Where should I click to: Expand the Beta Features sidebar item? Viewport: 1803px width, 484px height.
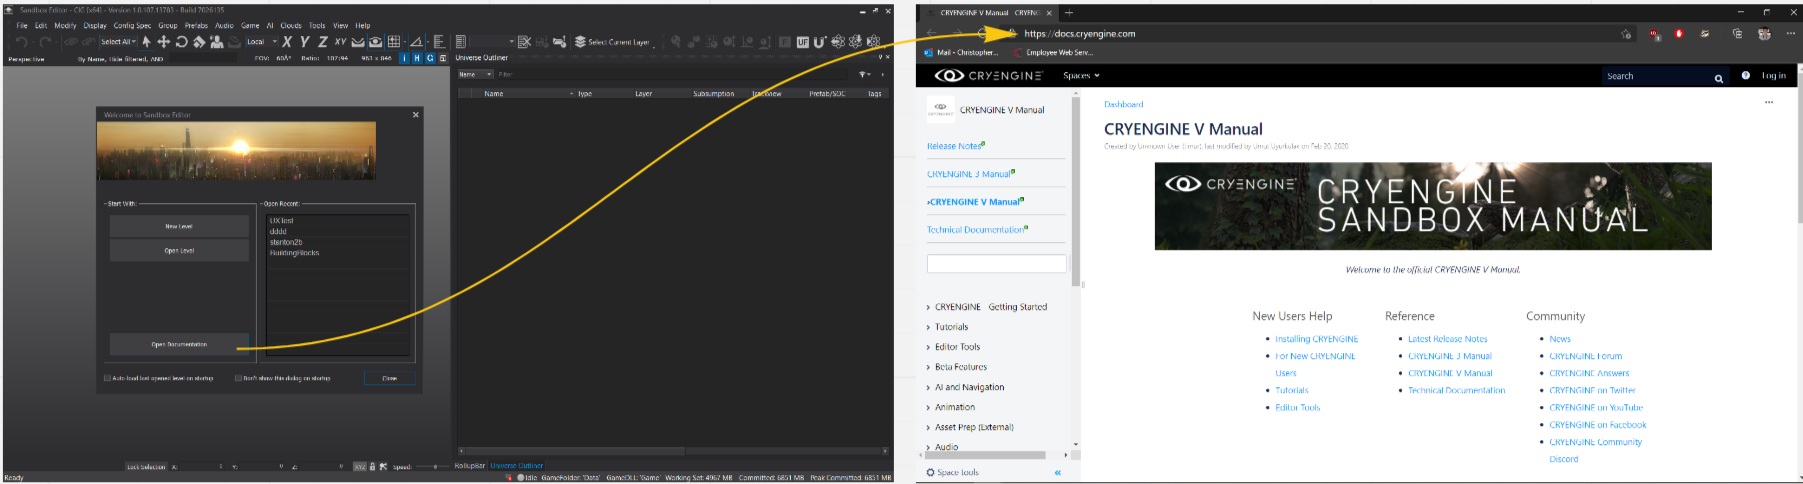coord(928,367)
